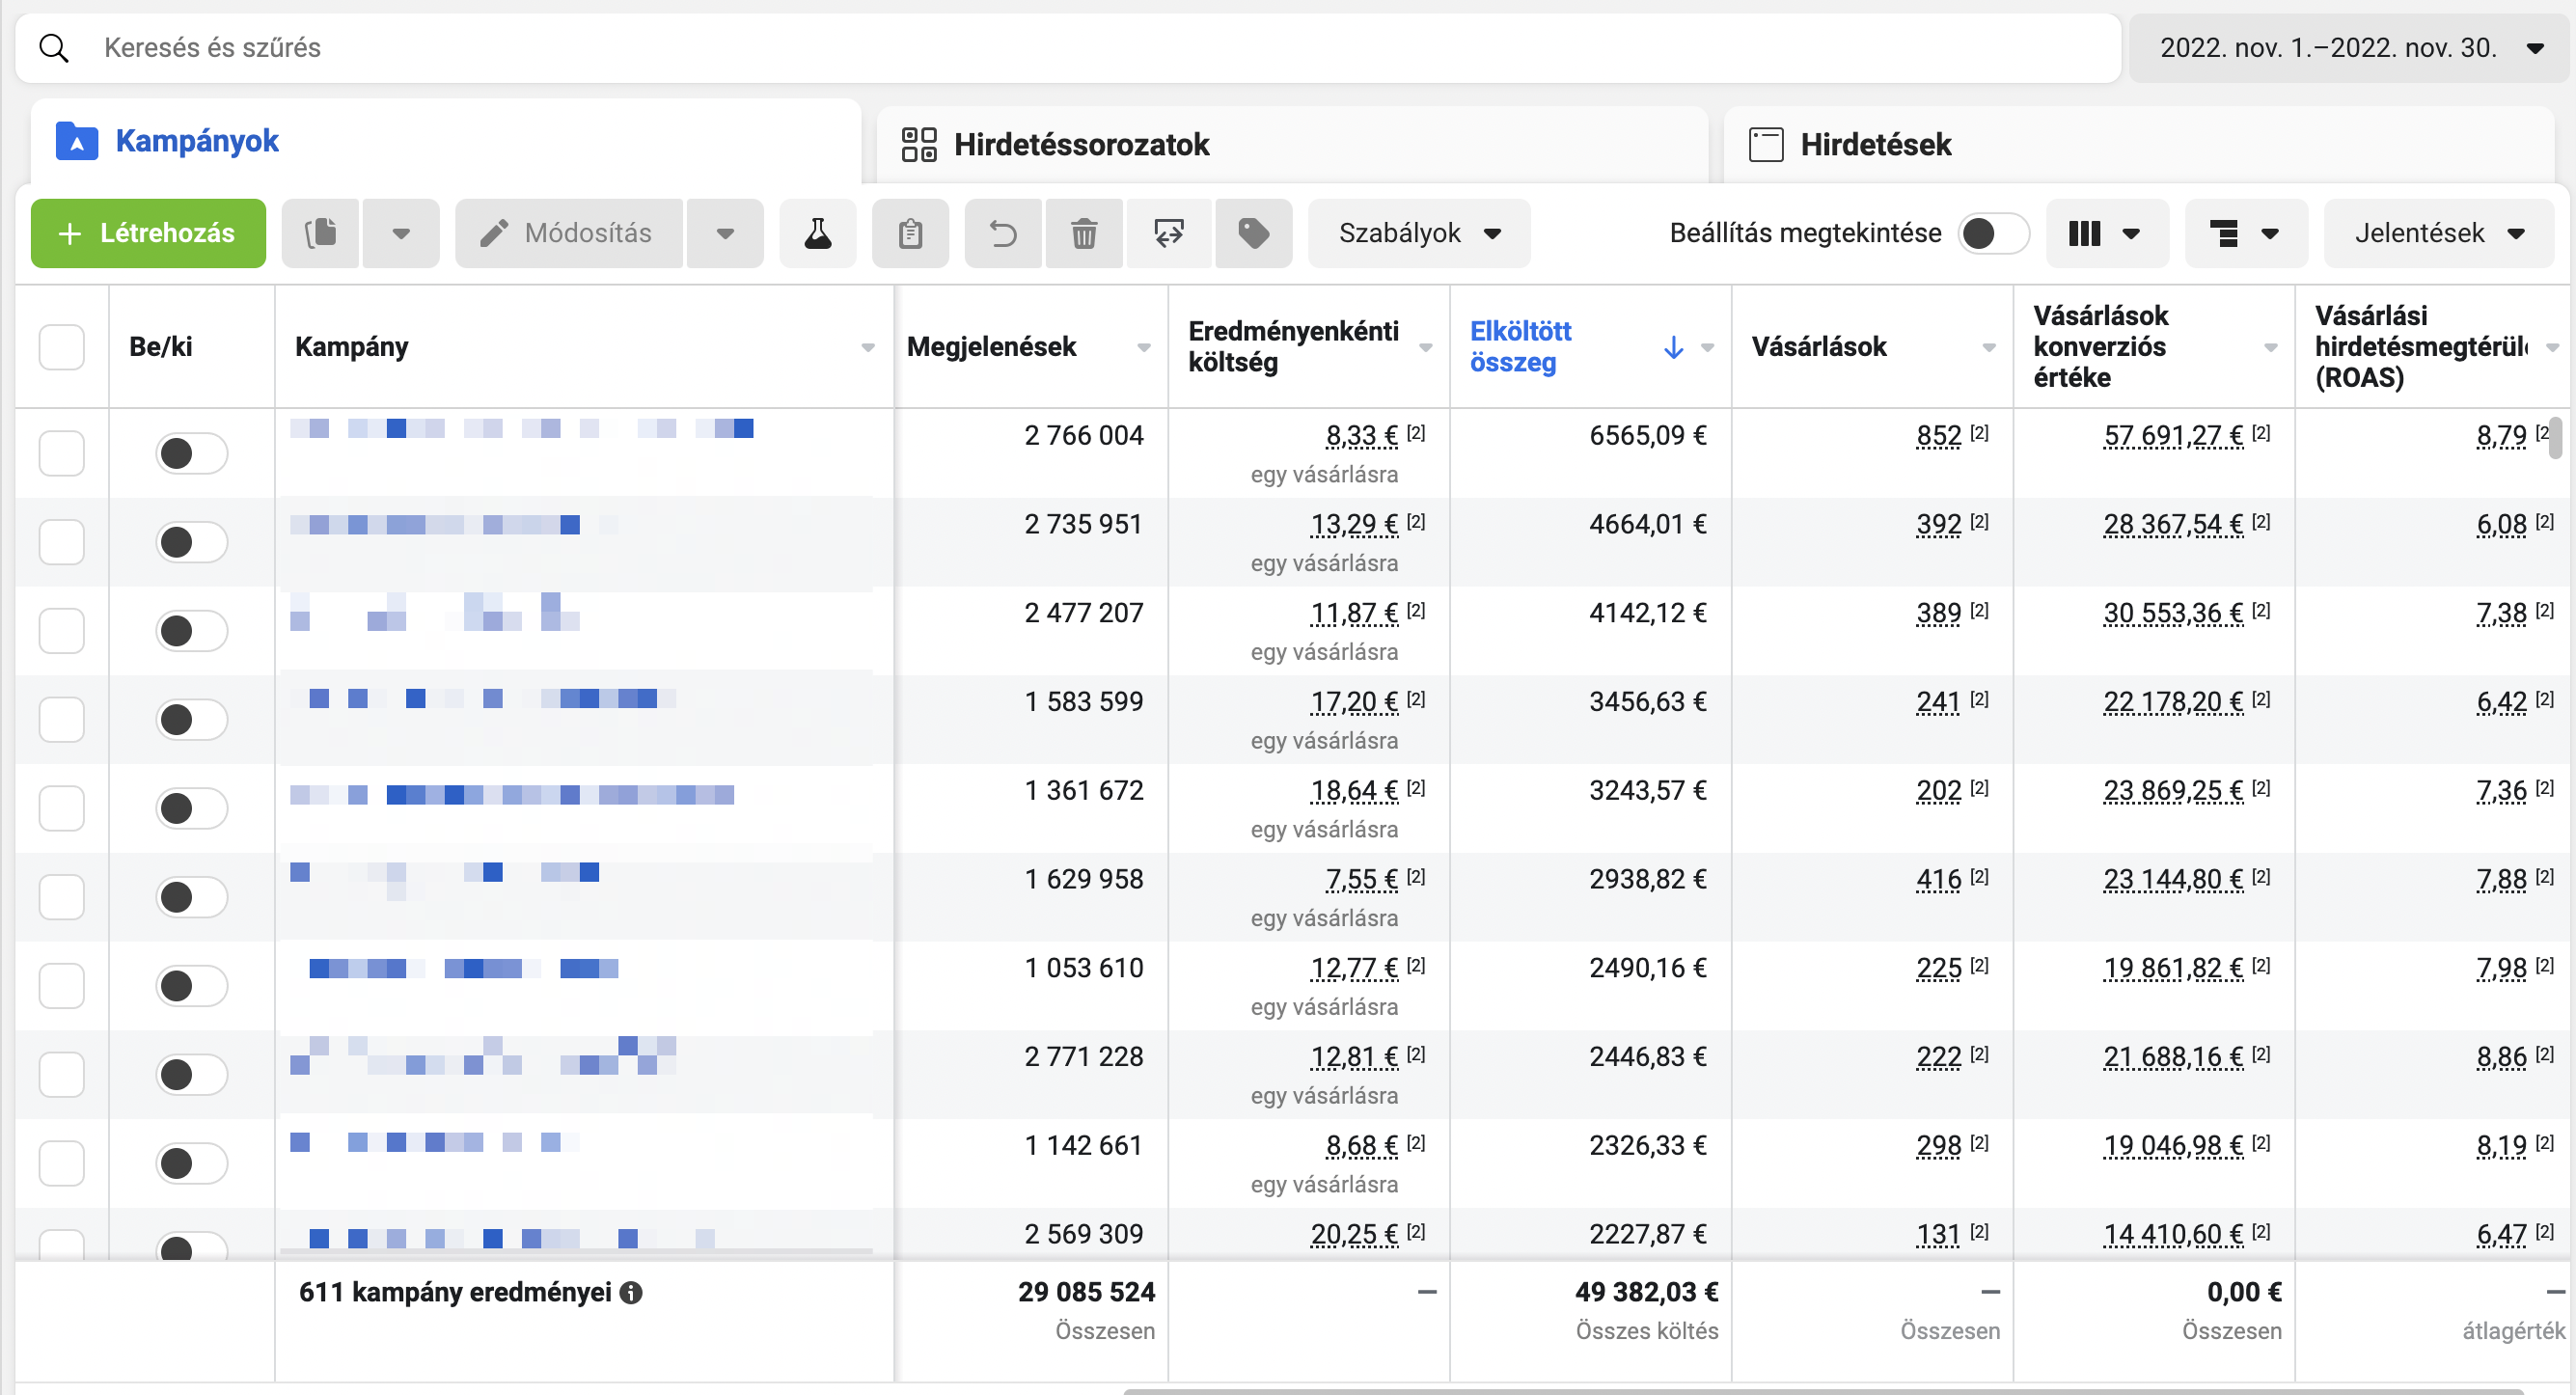Click the green Létrehozás button
Viewport: 2576px width, 1395px height.
coord(148,233)
